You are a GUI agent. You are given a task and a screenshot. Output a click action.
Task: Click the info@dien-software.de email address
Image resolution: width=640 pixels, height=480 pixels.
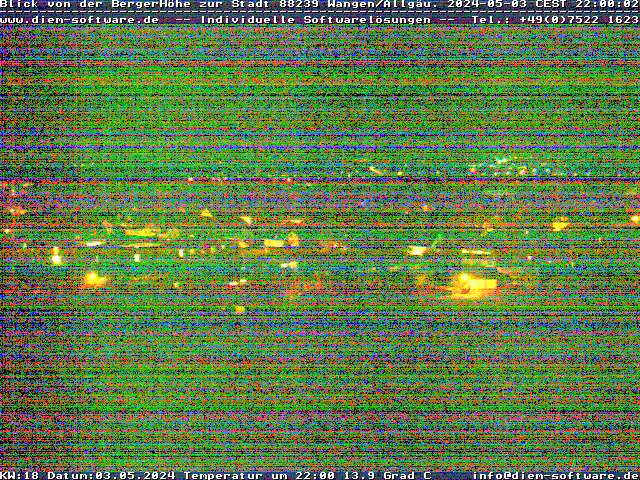pos(555,475)
